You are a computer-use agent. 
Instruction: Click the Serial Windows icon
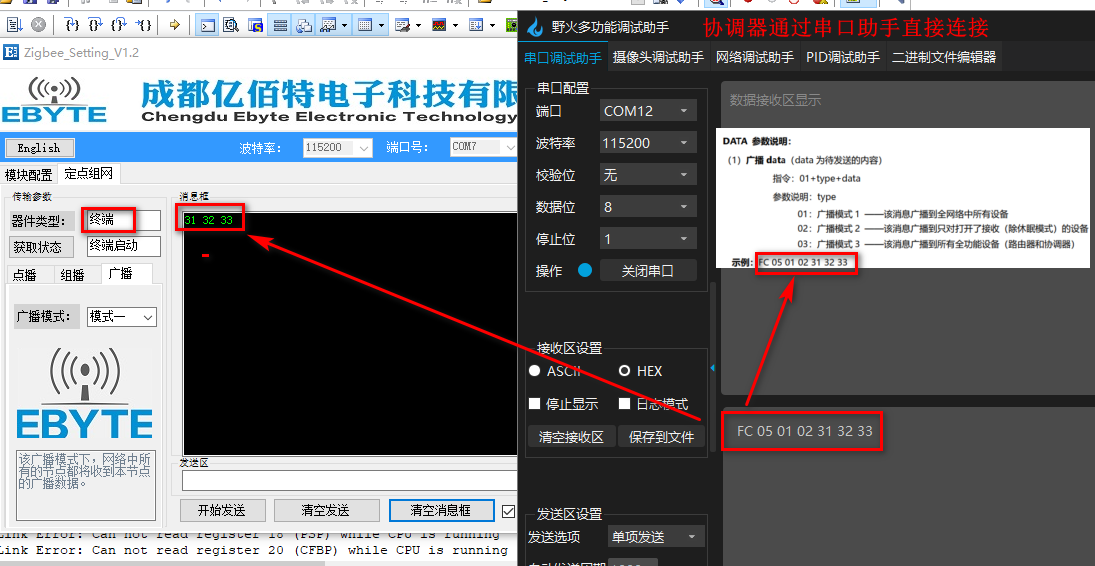pos(402,26)
